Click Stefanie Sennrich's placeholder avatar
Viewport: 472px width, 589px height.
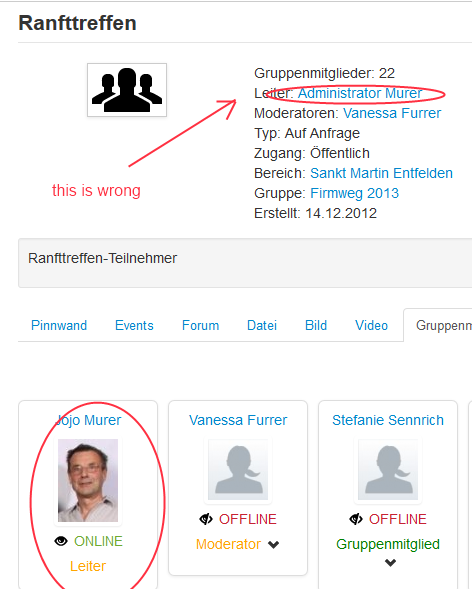pyautogui.click(x=388, y=470)
